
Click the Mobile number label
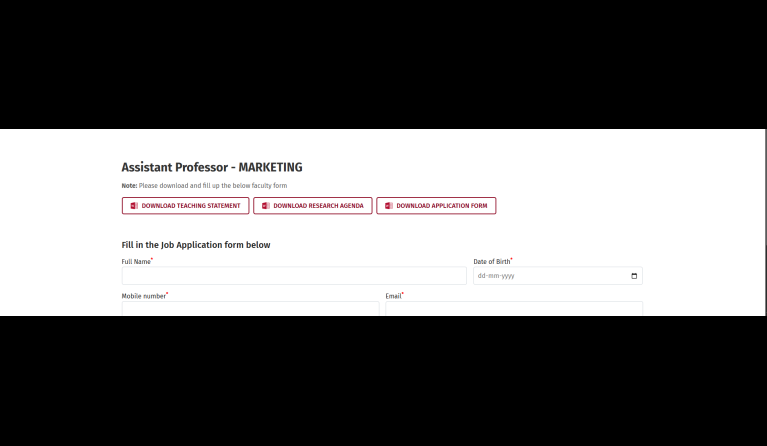[x=143, y=296]
